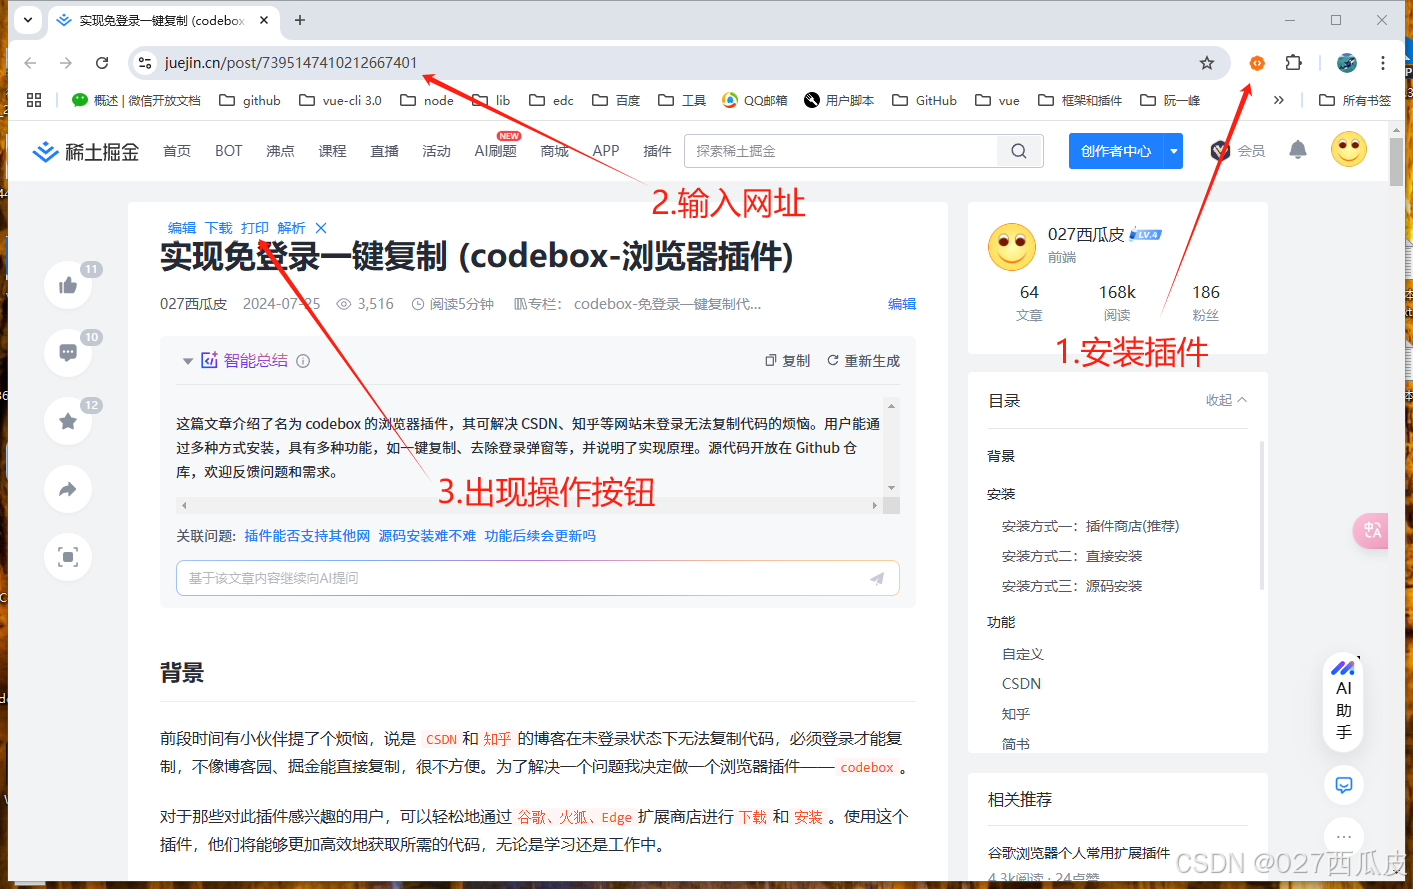Image resolution: width=1413 pixels, height=889 pixels.
Task: Open comments using the speech bubble icon
Action: 67,352
